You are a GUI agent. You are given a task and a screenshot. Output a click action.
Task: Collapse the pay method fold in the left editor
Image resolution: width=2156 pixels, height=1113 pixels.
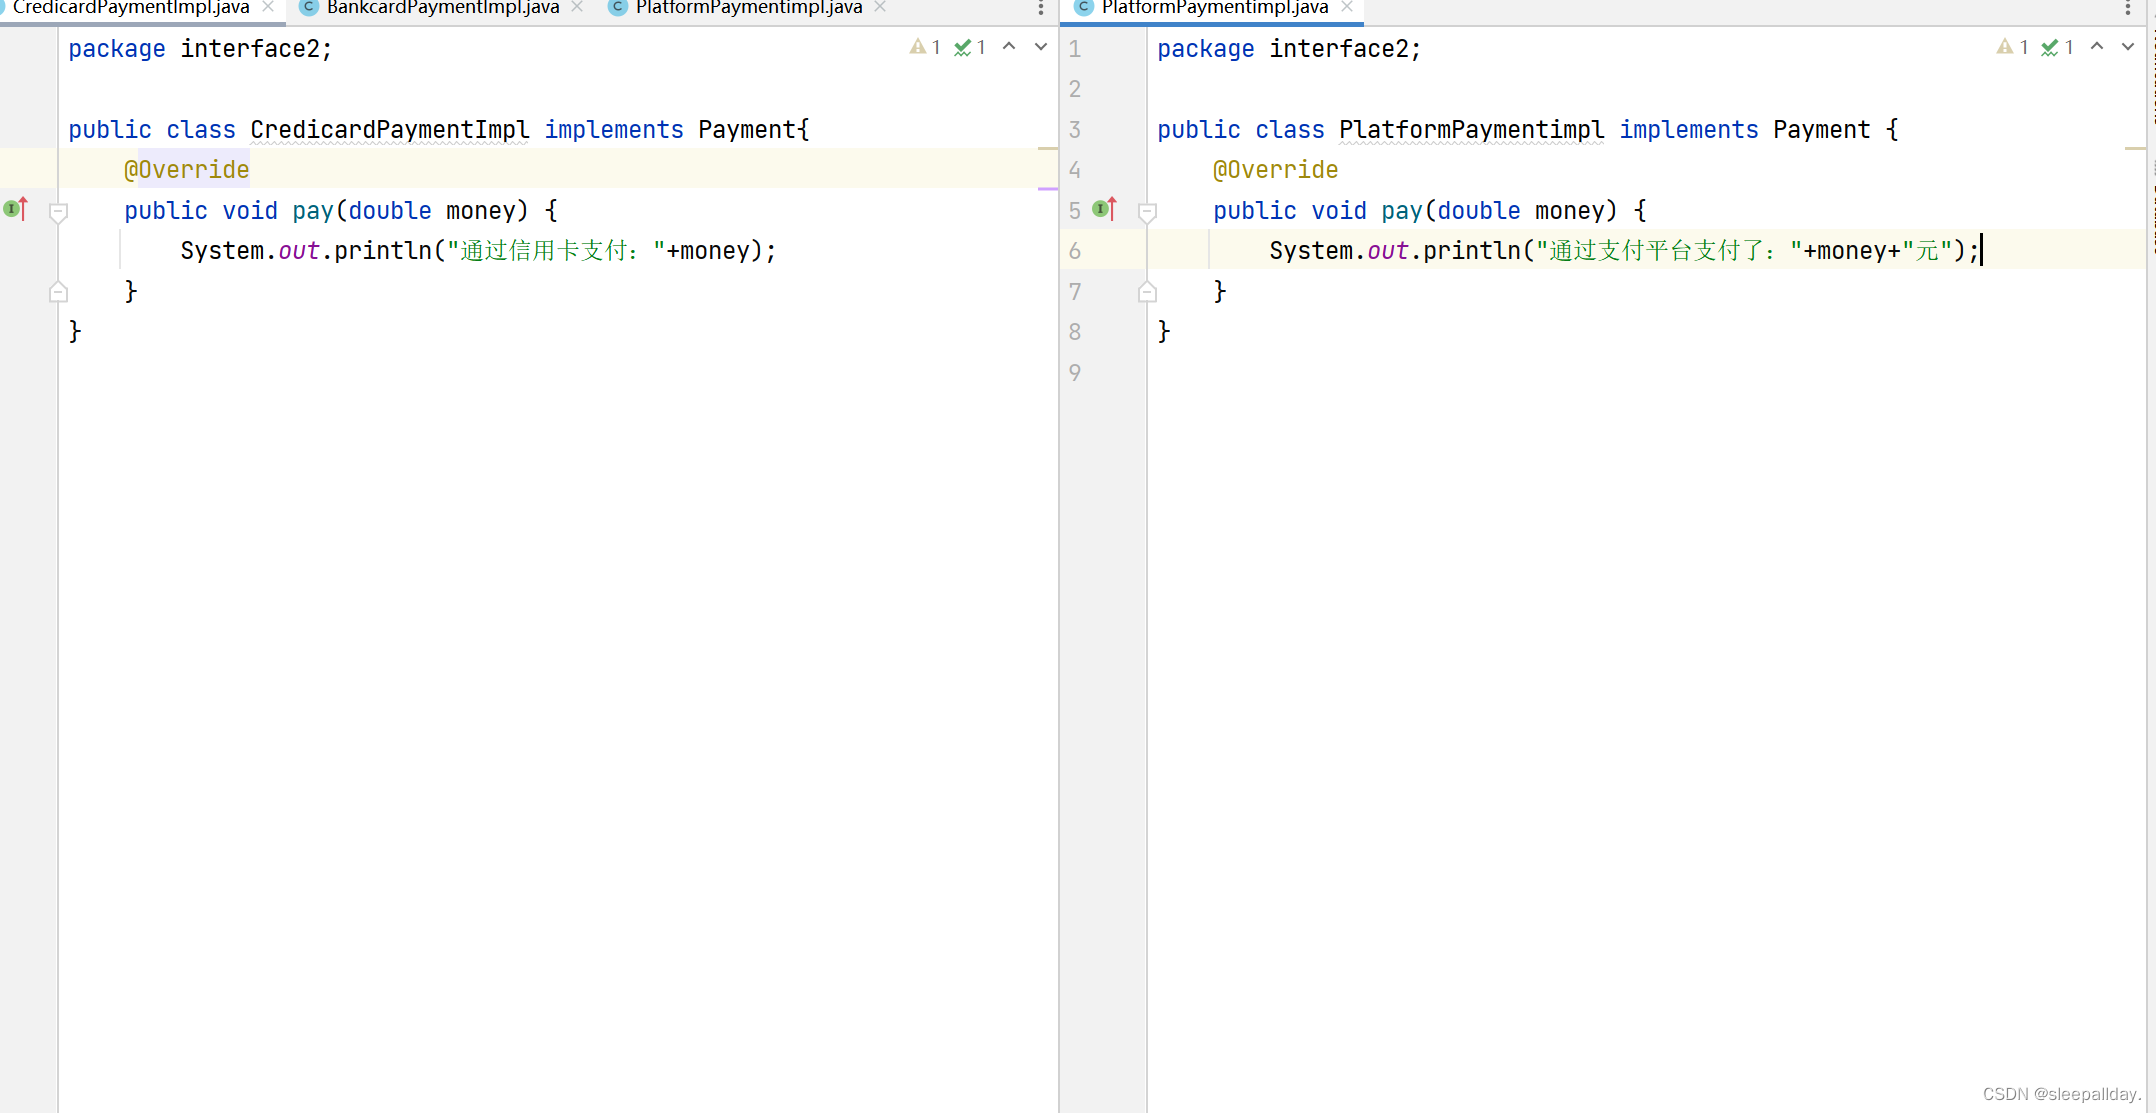pyautogui.click(x=59, y=212)
